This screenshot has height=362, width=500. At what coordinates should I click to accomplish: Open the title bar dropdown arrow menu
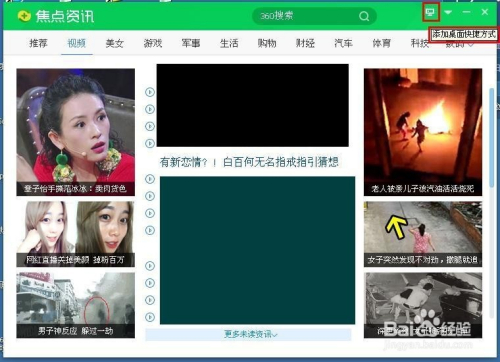coord(448,12)
